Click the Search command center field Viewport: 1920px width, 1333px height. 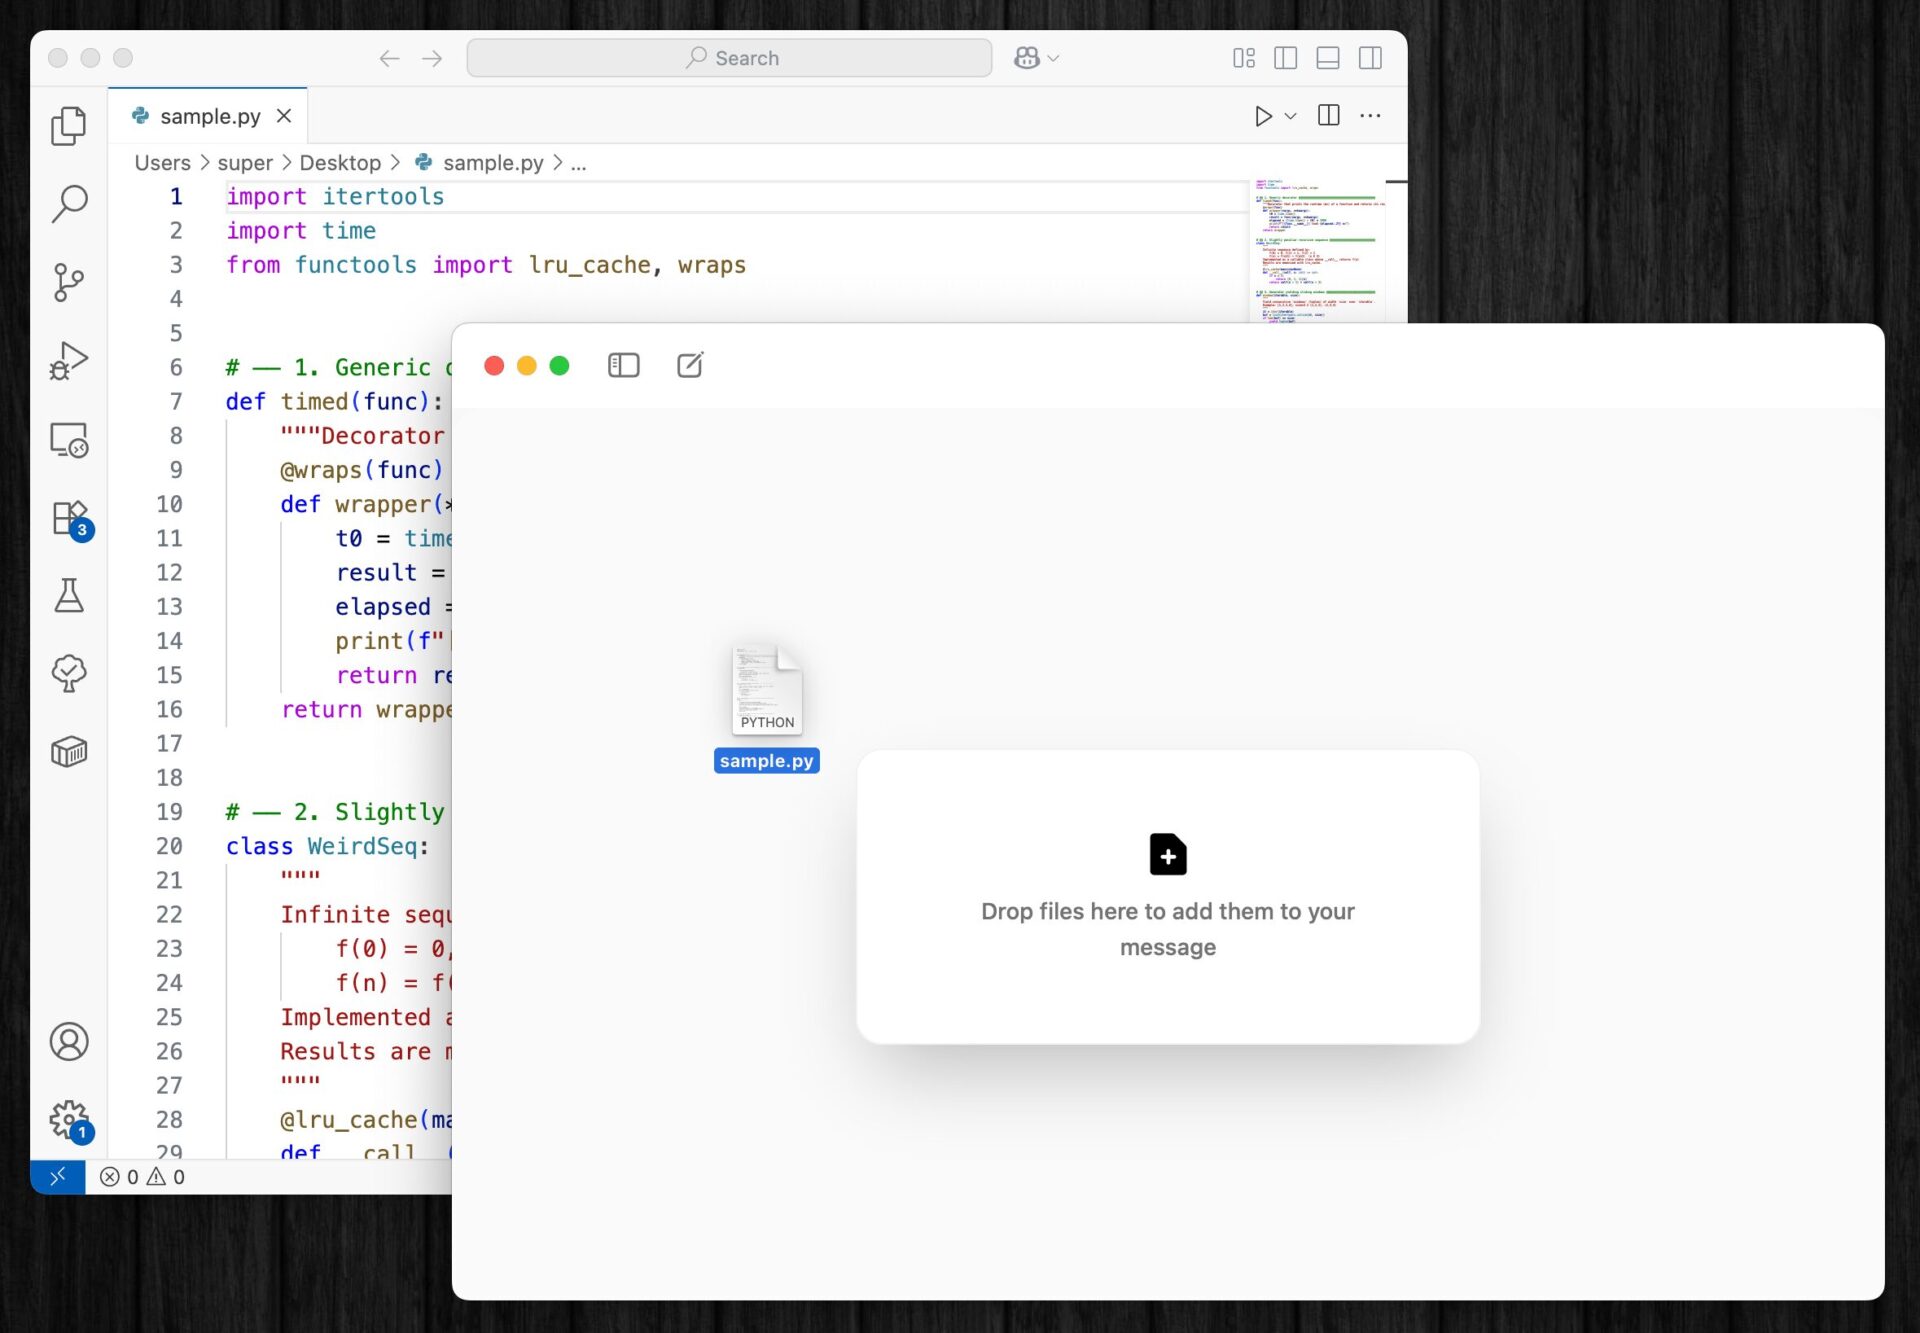729,58
